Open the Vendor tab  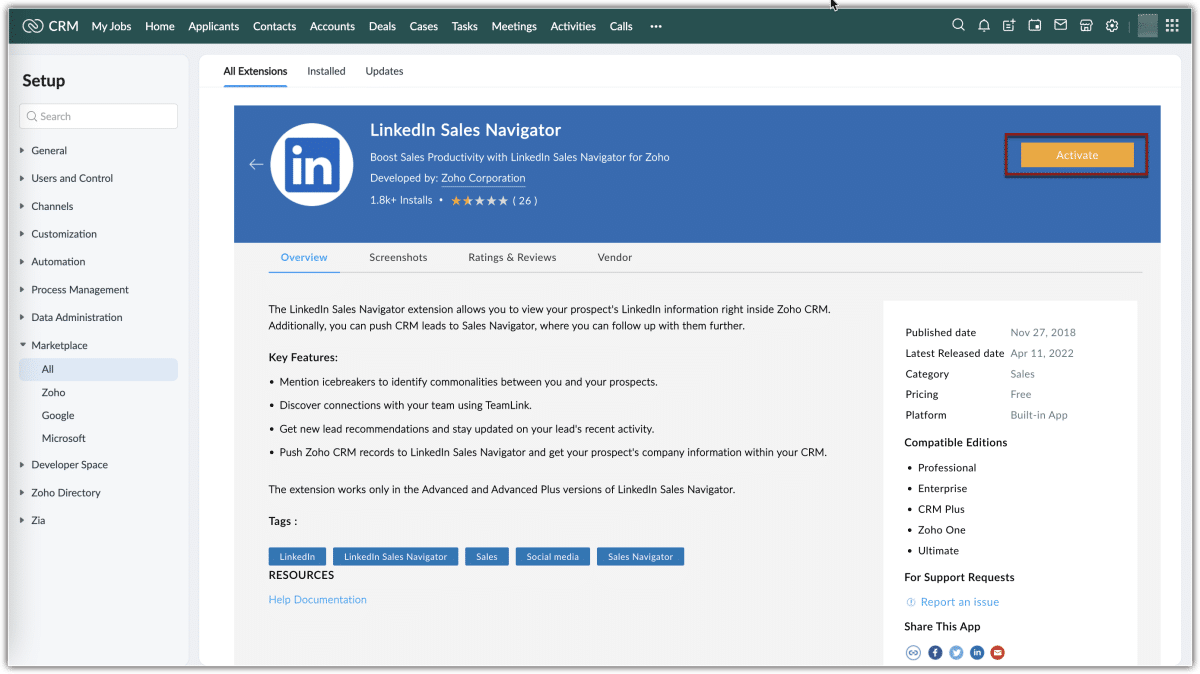[615, 258]
